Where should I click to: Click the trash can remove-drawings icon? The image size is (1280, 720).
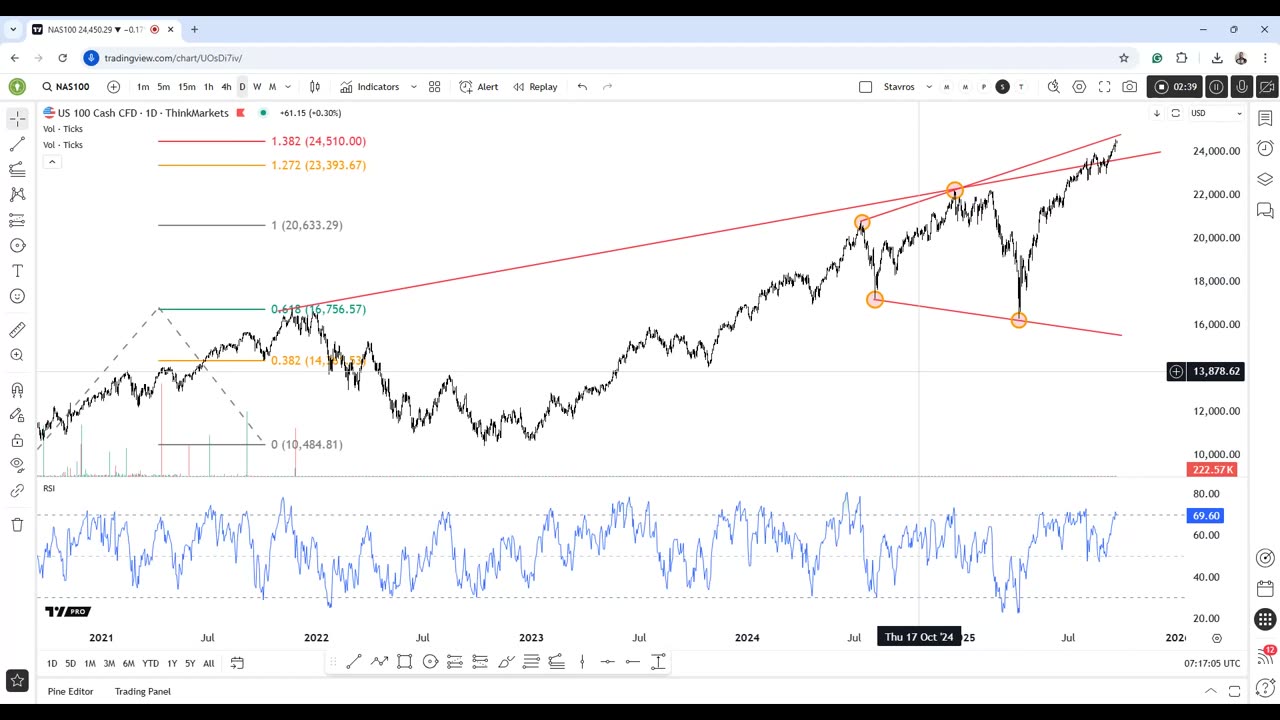tap(17, 525)
